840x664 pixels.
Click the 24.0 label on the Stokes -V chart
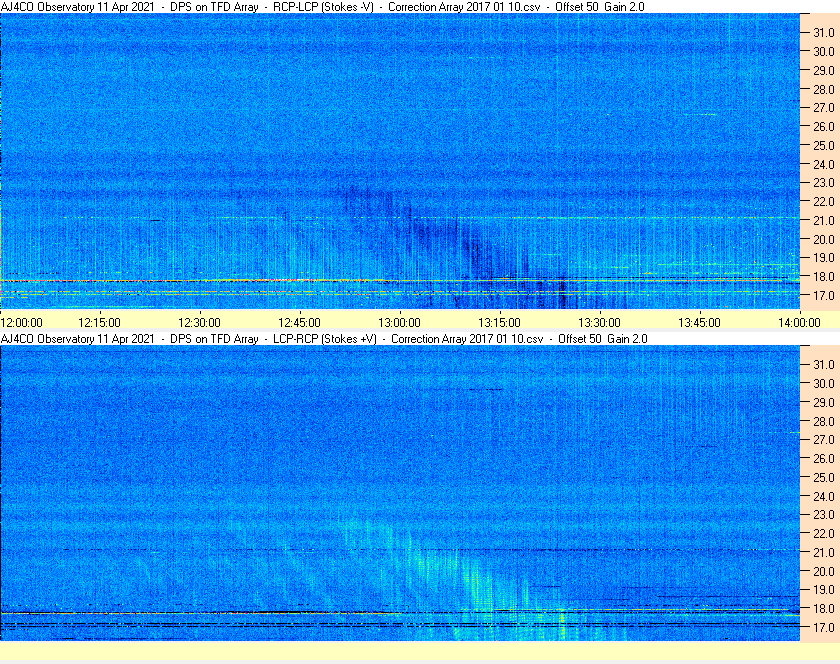coord(824,164)
